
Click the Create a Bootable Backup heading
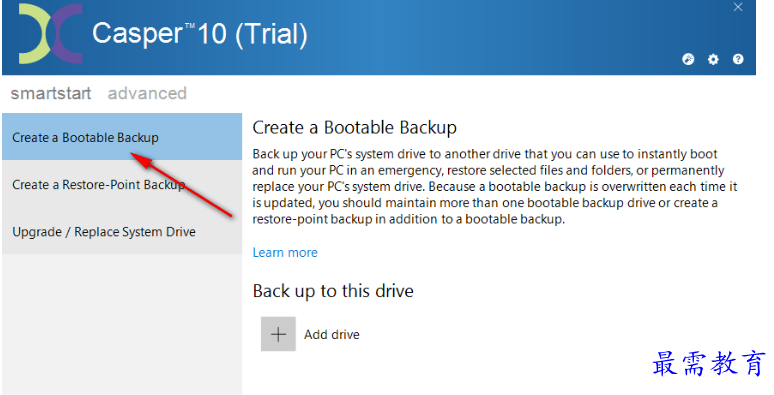coord(354,128)
